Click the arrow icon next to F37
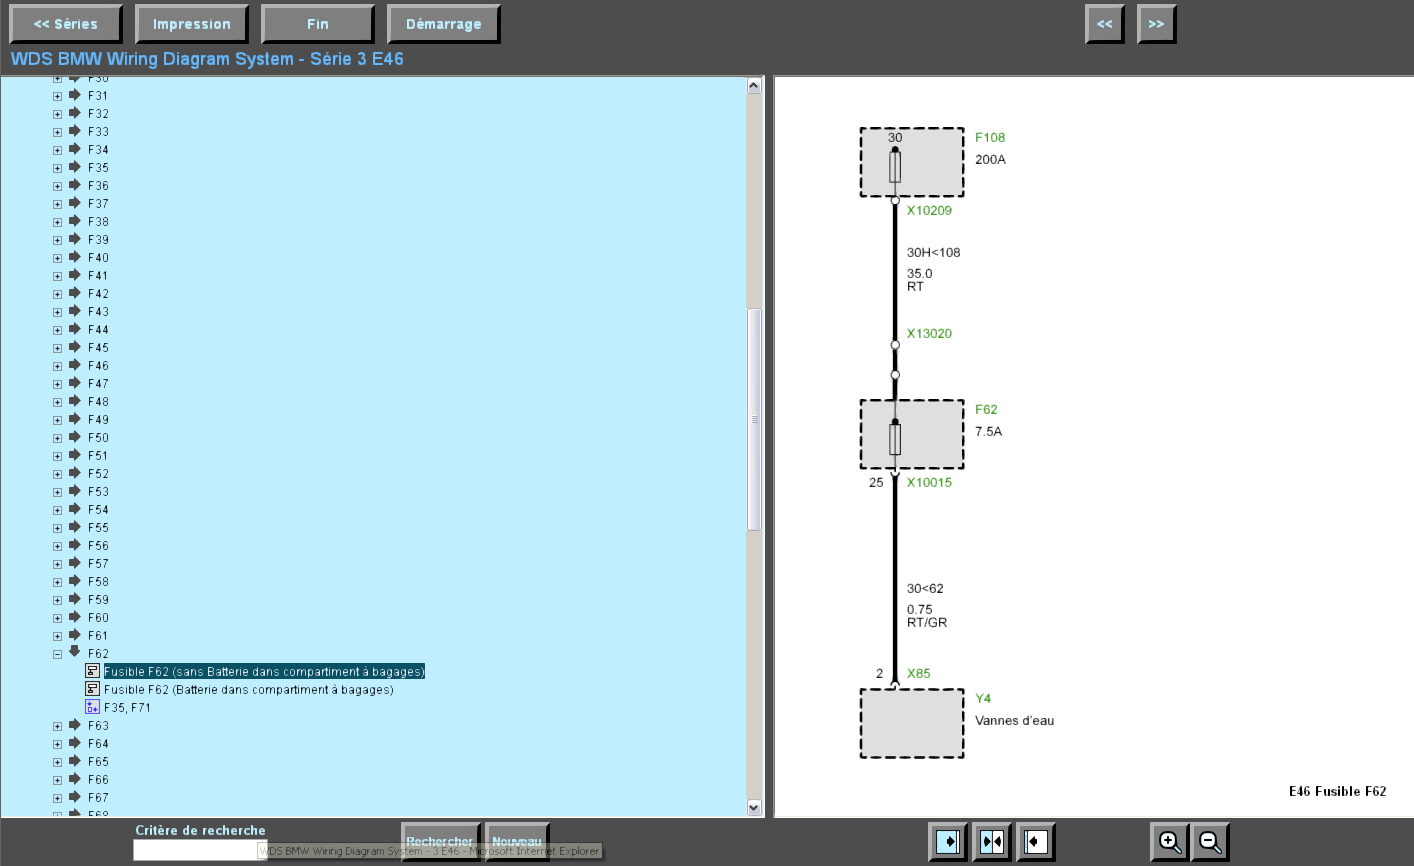This screenshot has height=866, width=1414. click(x=74, y=203)
